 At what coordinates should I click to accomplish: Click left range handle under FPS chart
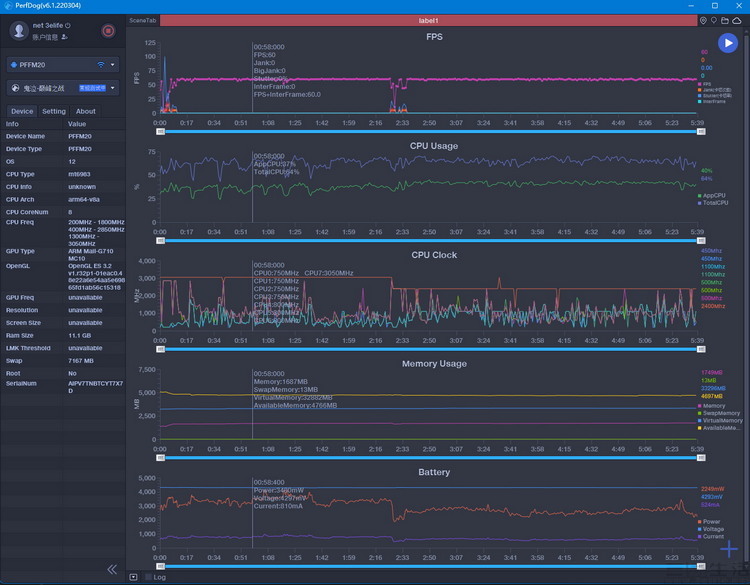161,132
